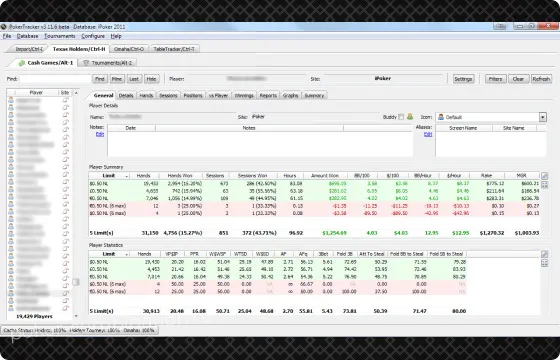Click the Player Statistics column settings icon

click(544, 254)
